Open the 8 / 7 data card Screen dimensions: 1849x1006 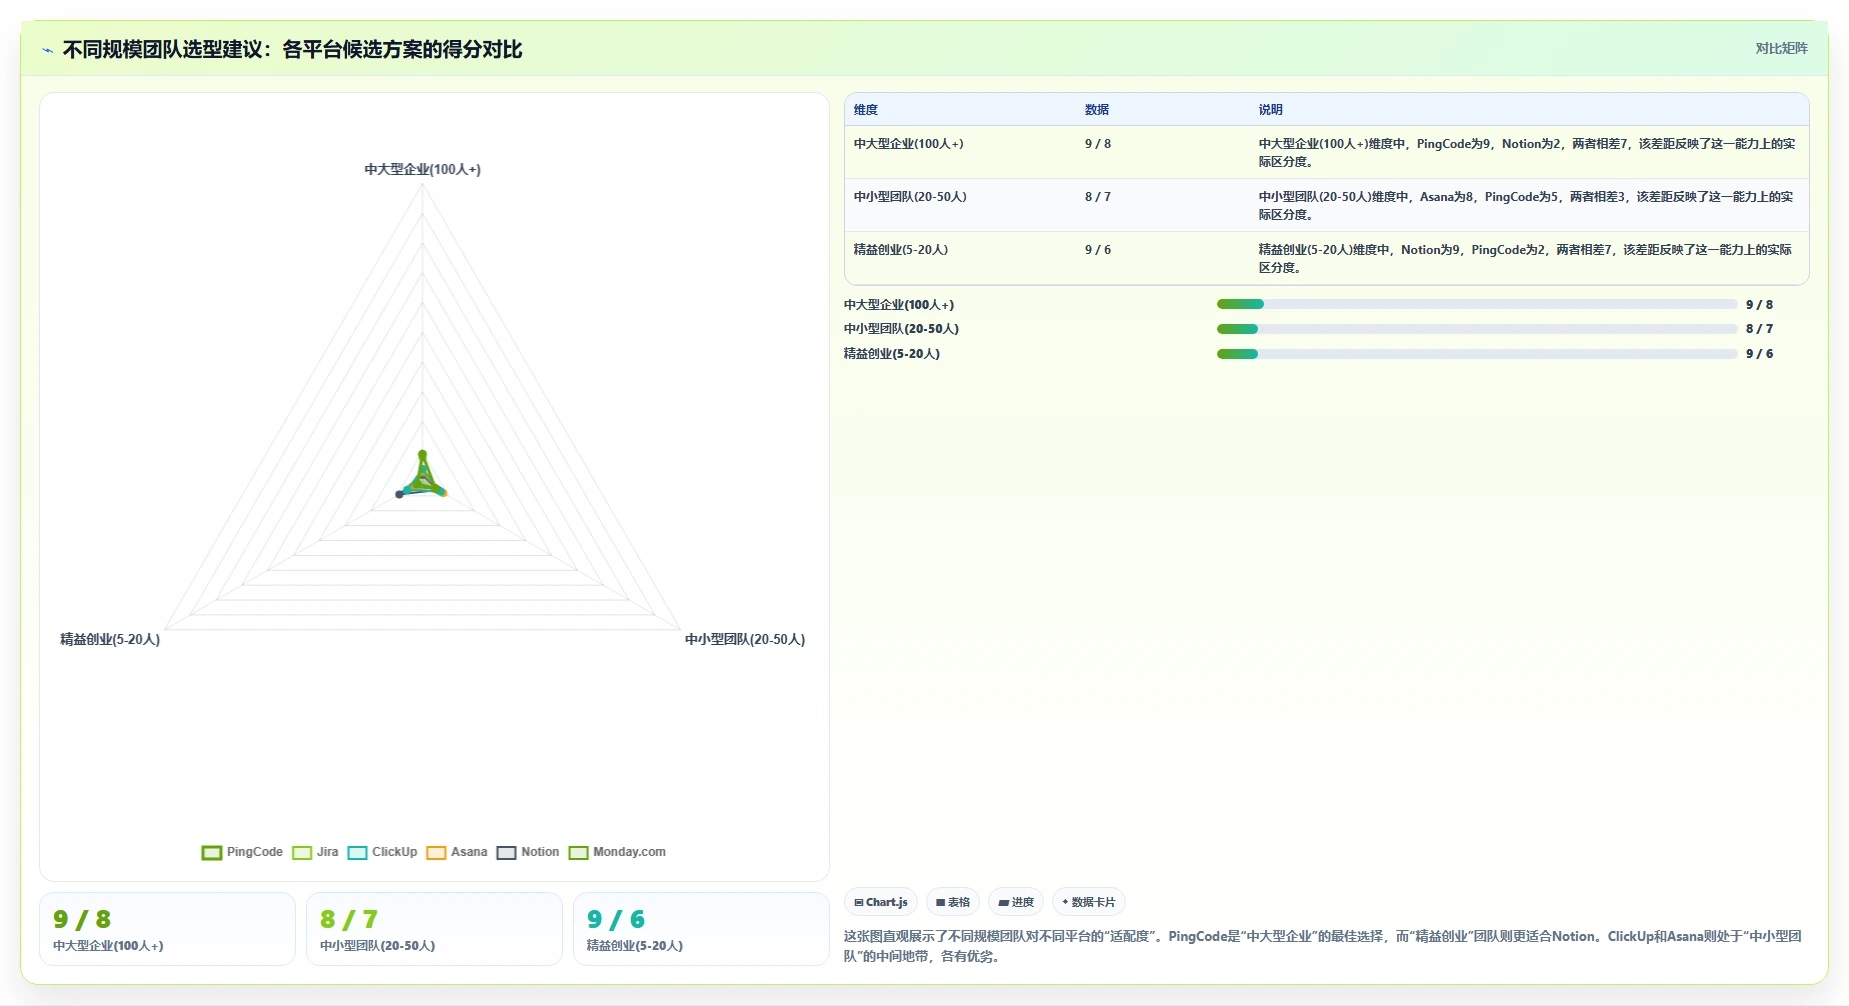pos(434,929)
